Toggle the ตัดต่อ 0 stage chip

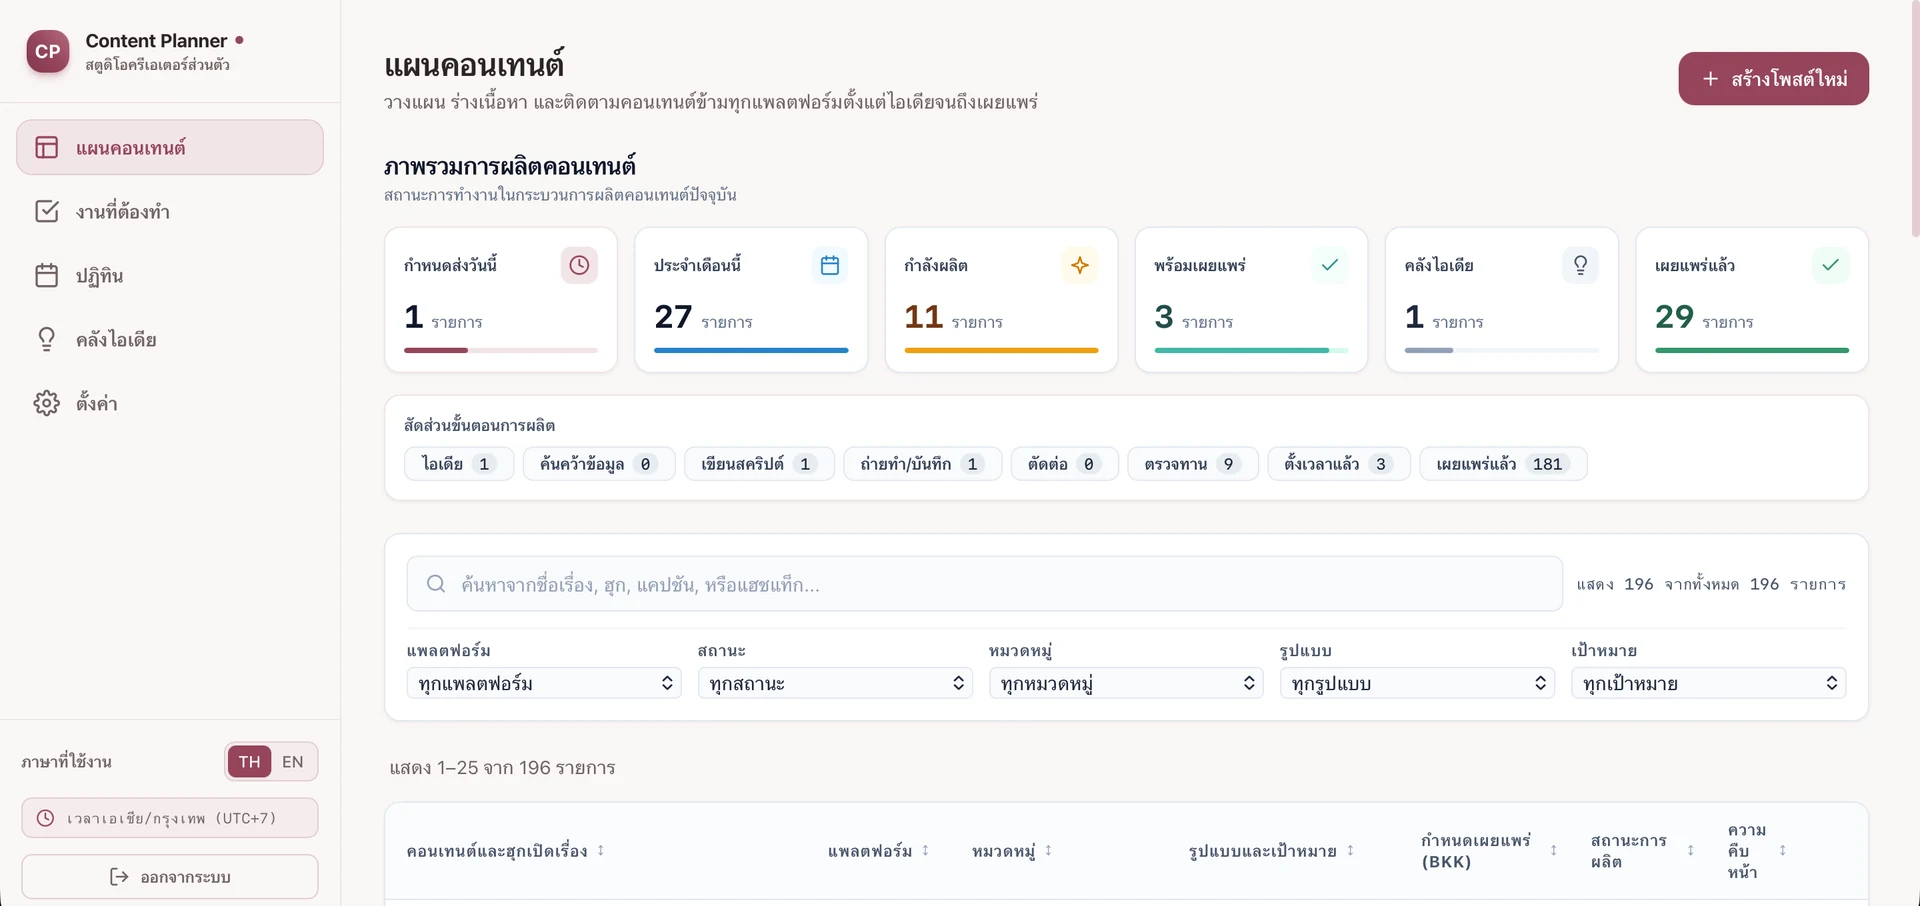tap(1065, 464)
